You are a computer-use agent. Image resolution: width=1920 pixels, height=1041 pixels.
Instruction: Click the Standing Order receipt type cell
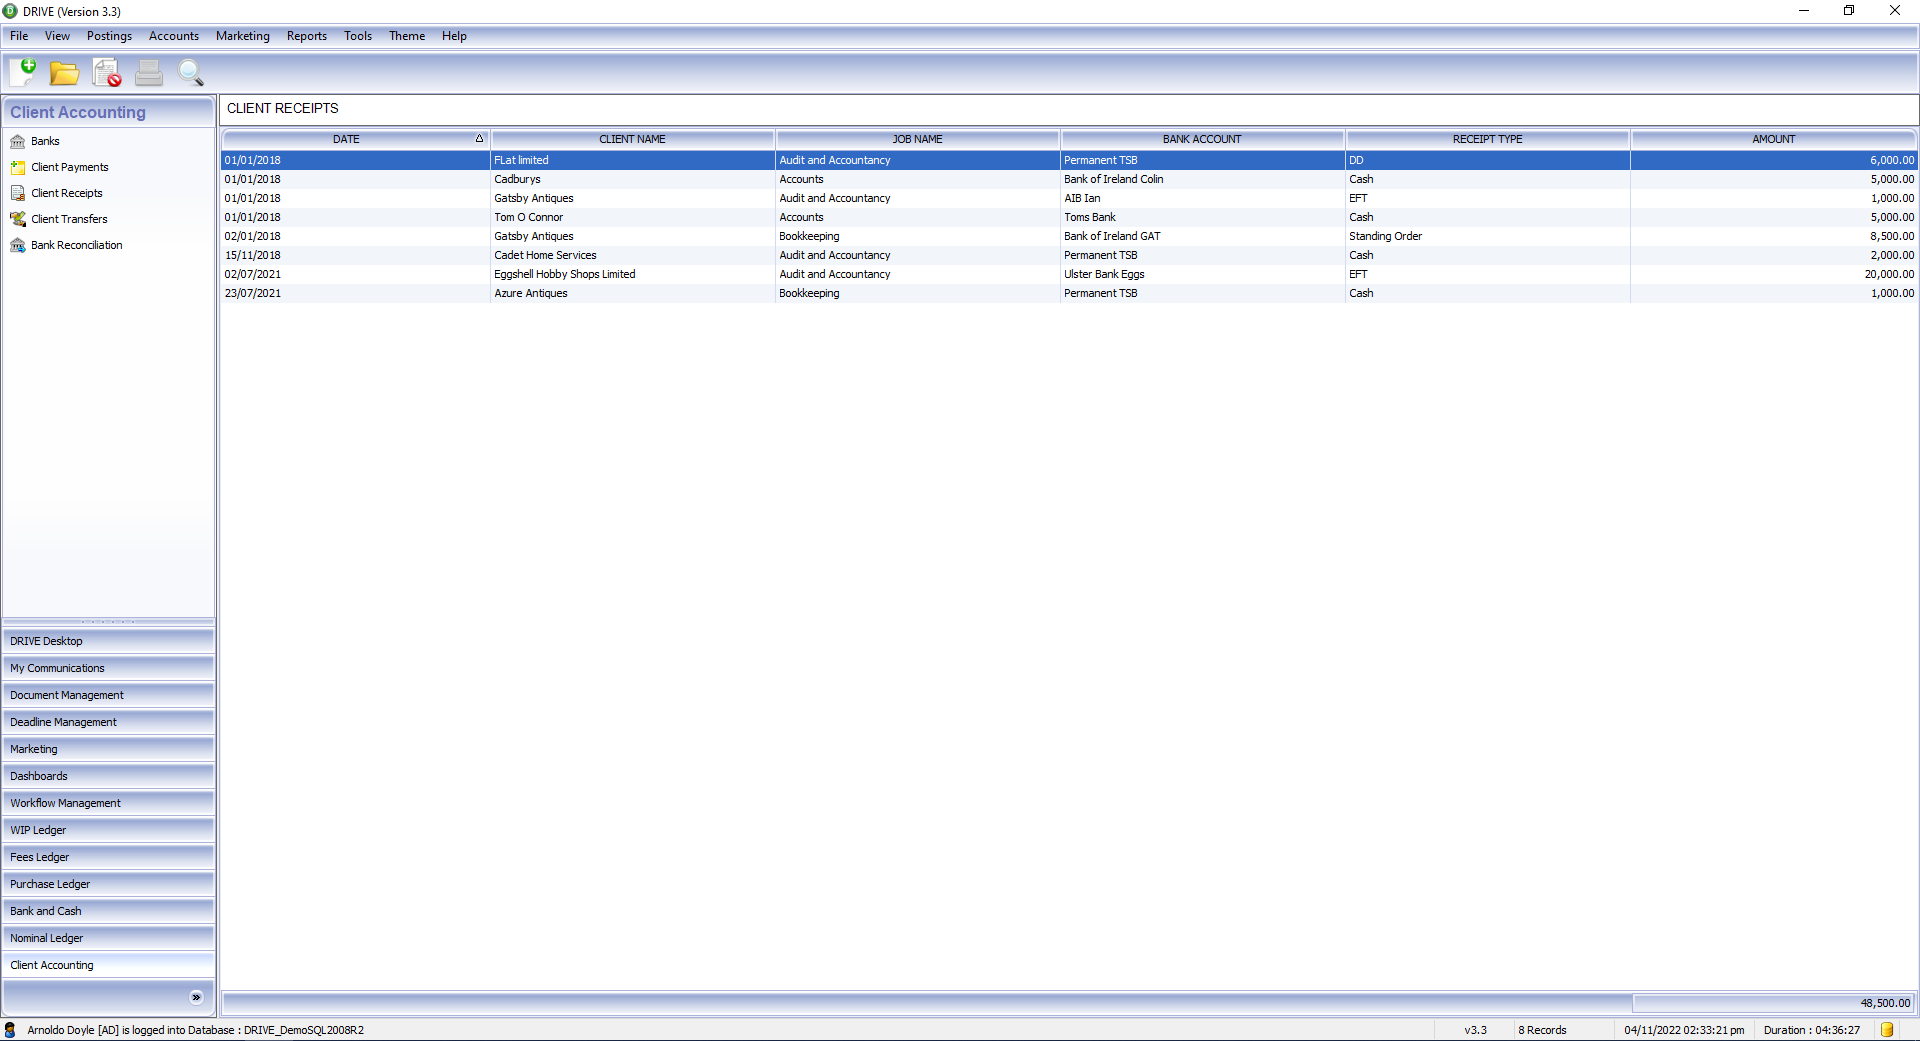1487,236
